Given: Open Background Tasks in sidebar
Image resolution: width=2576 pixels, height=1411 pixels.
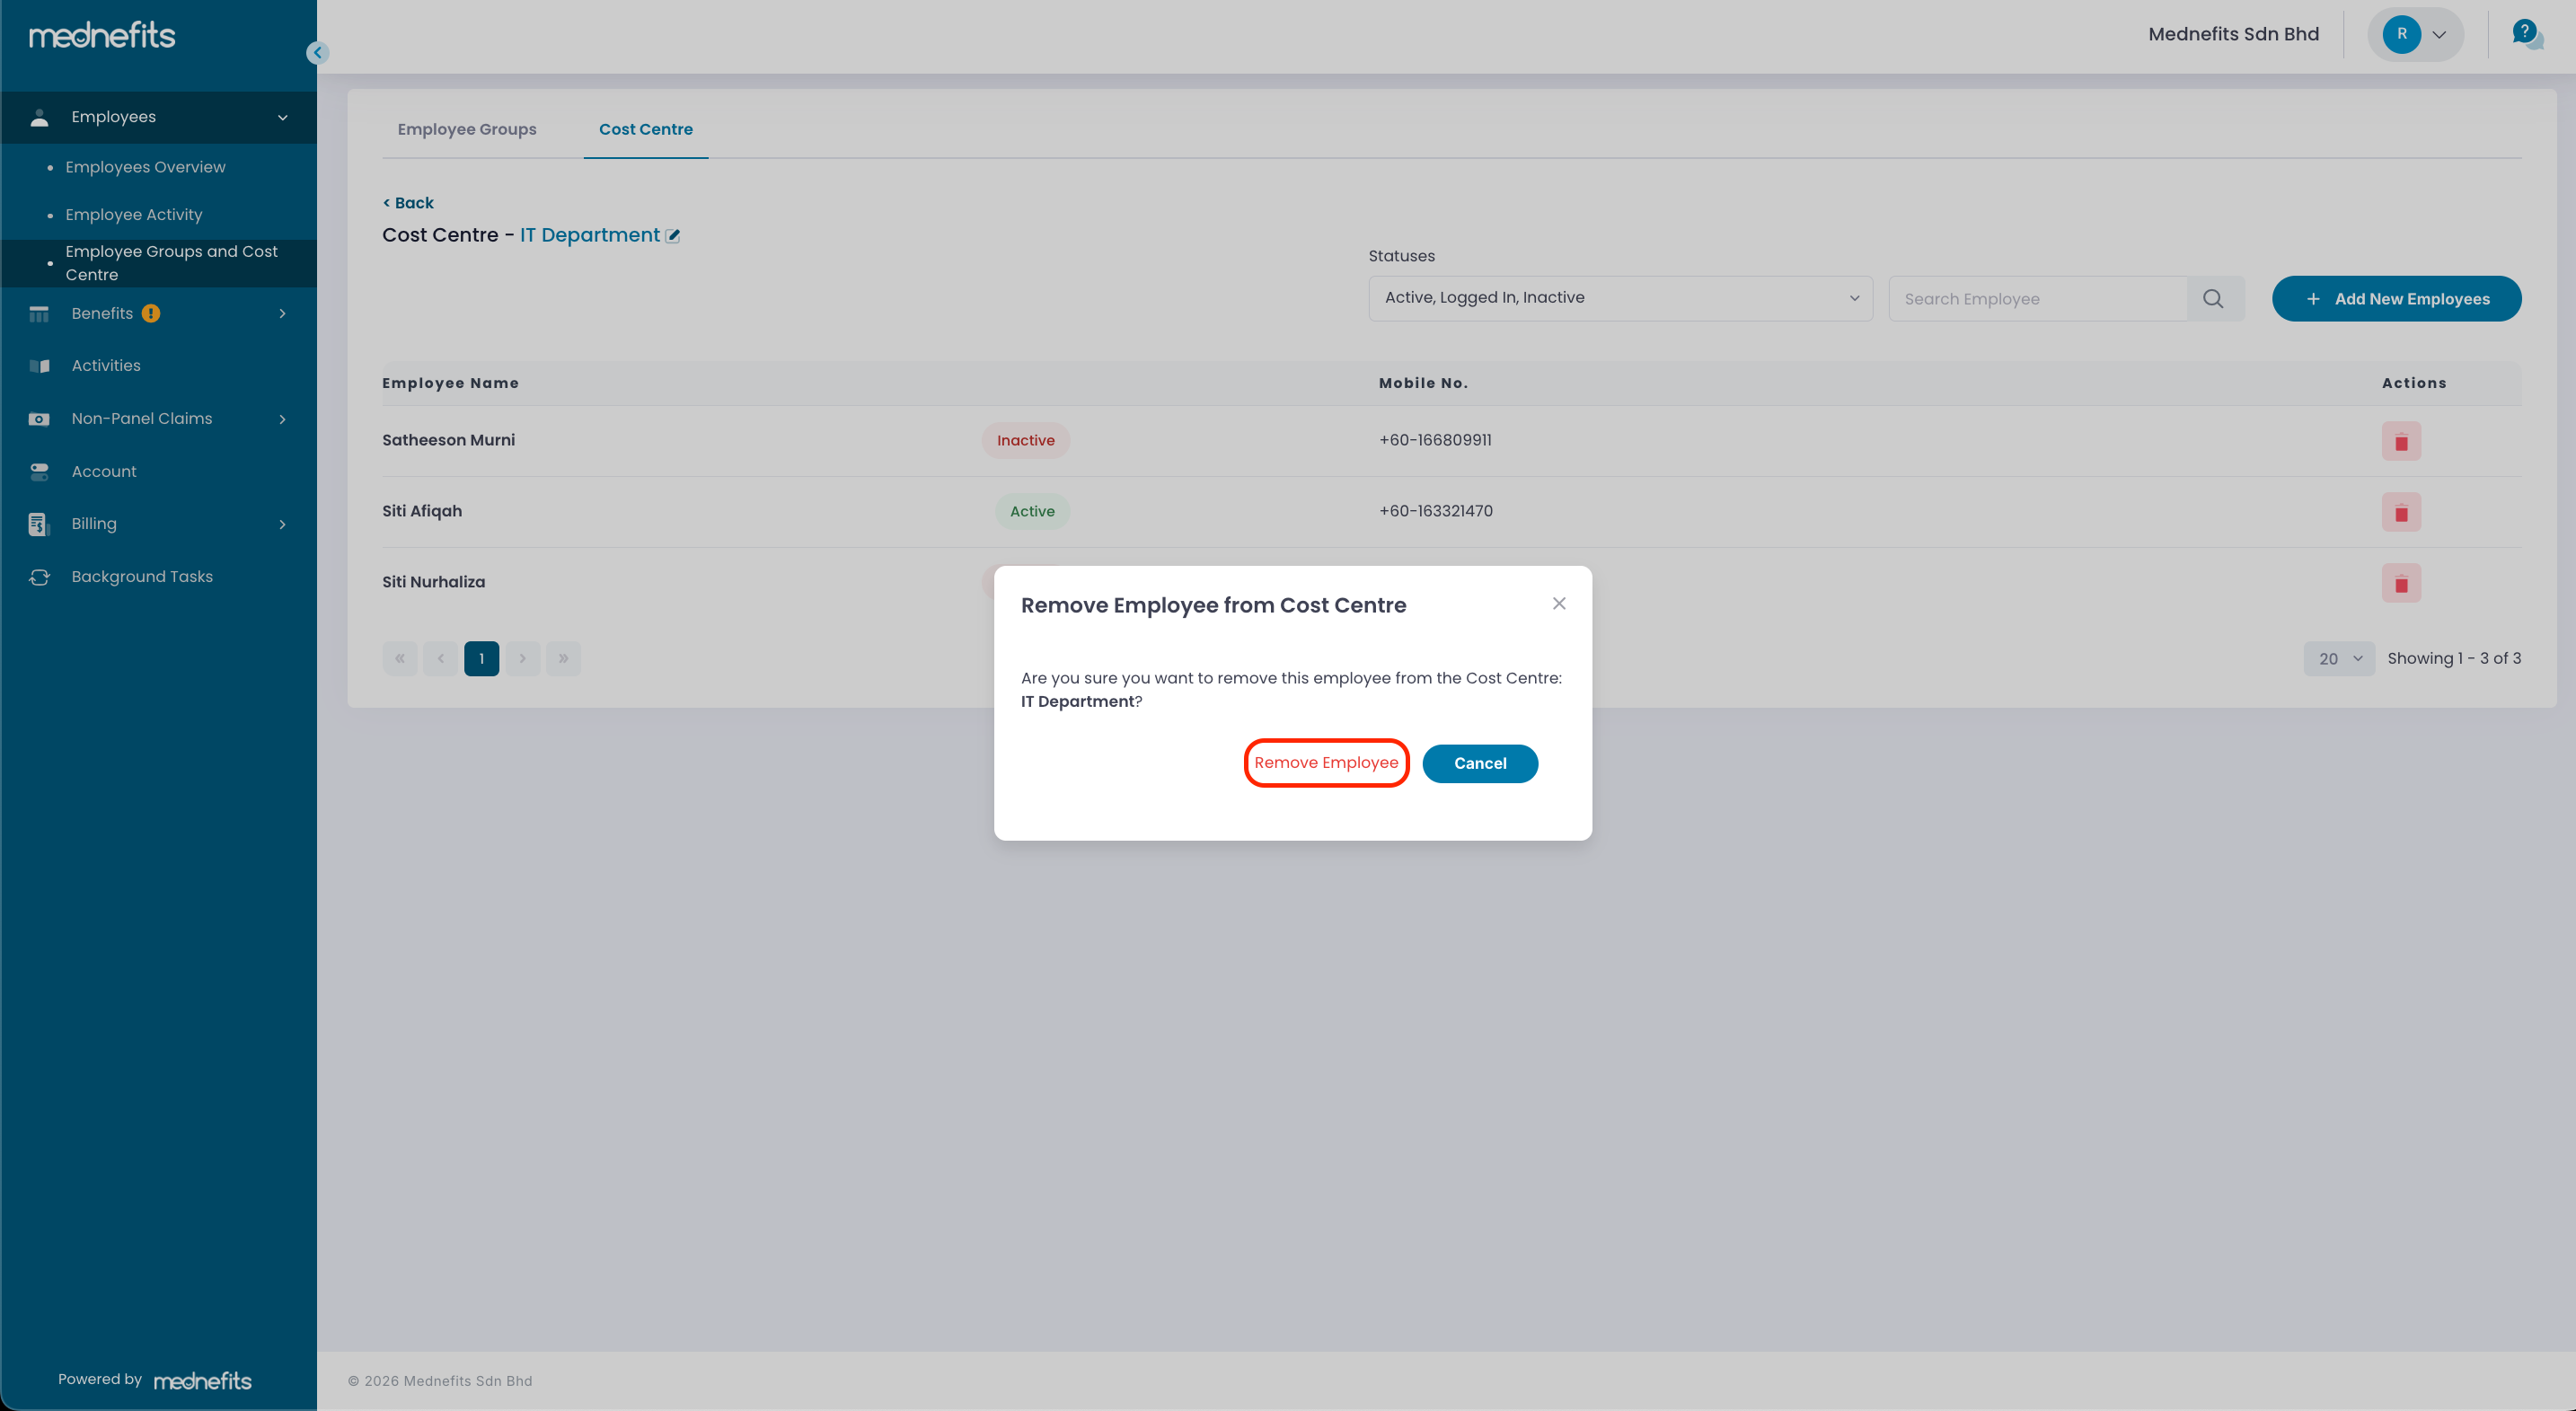Looking at the screenshot, I should click(x=141, y=577).
